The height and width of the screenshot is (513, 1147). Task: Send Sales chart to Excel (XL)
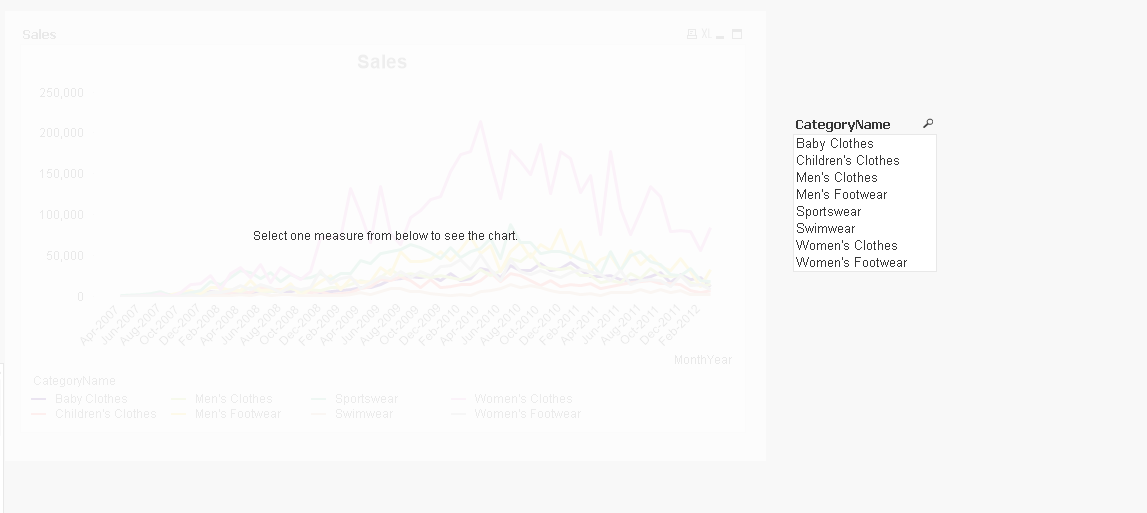(705, 34)
